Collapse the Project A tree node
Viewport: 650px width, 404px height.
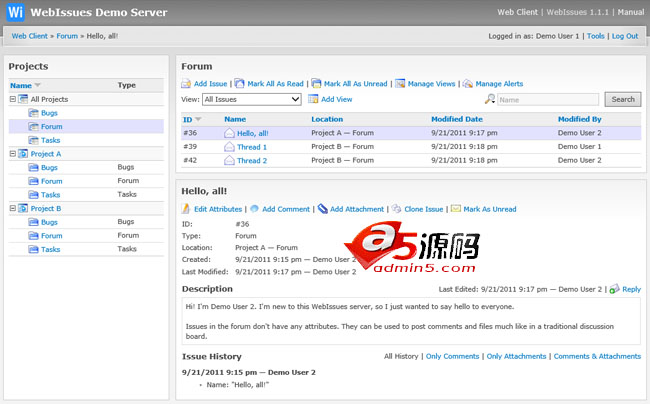point(13,154)
